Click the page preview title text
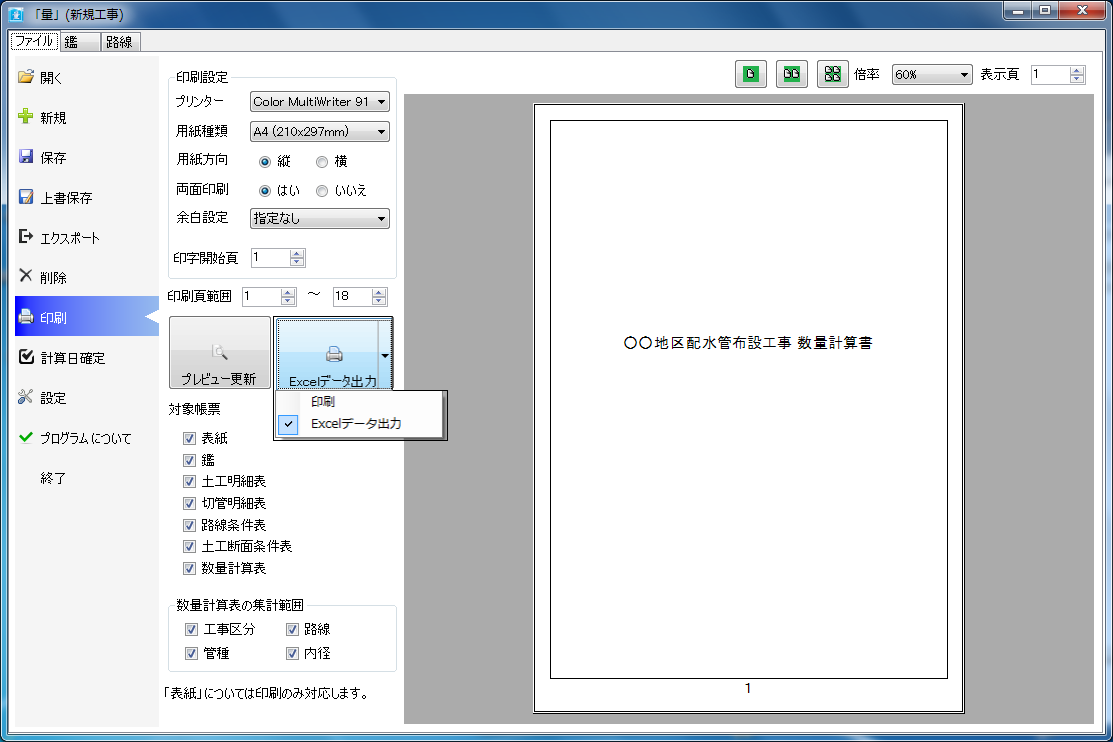 [x=748, y=343]
